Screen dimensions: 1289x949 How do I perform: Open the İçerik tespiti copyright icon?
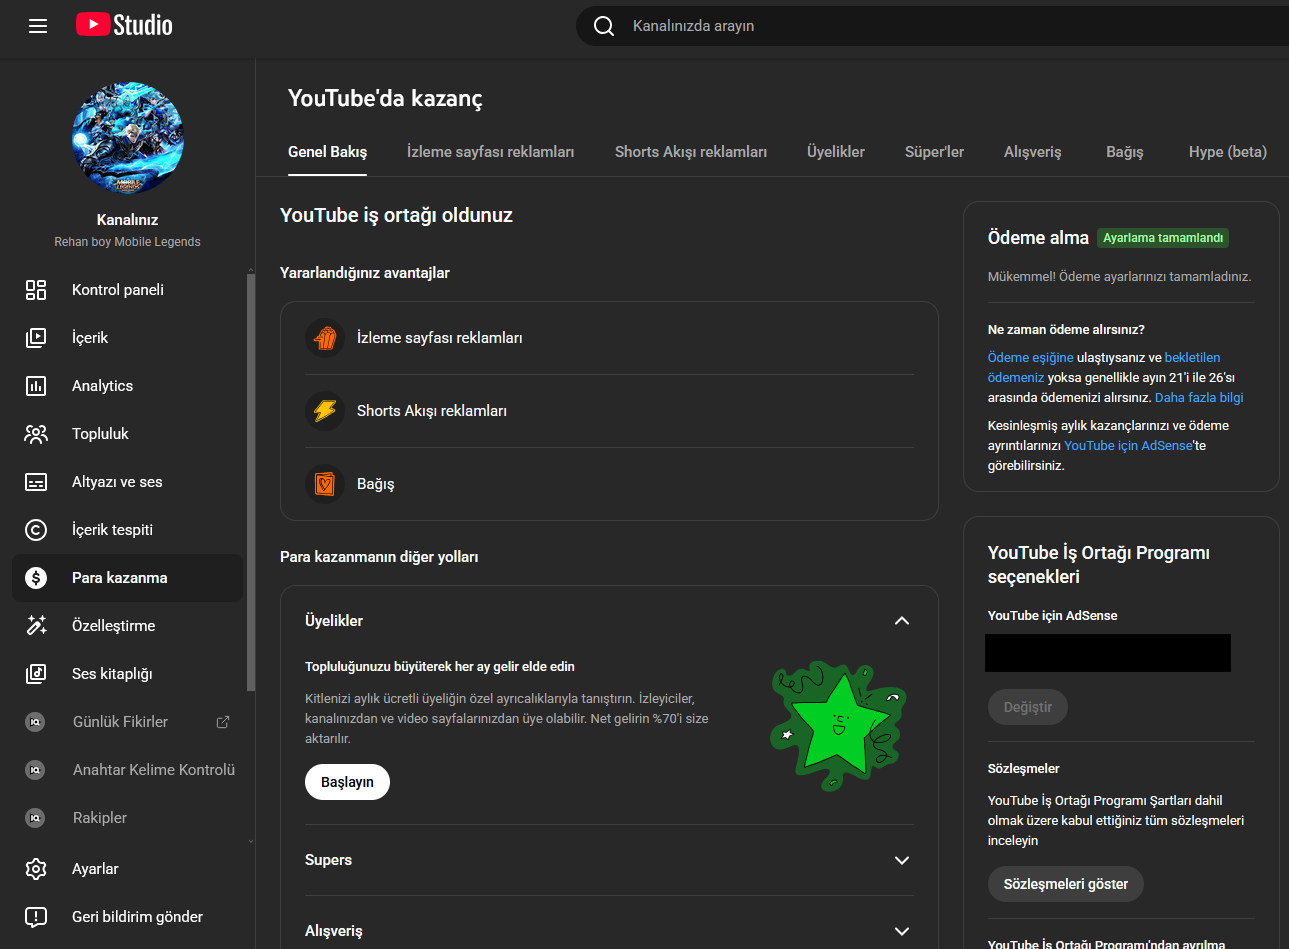36,530
